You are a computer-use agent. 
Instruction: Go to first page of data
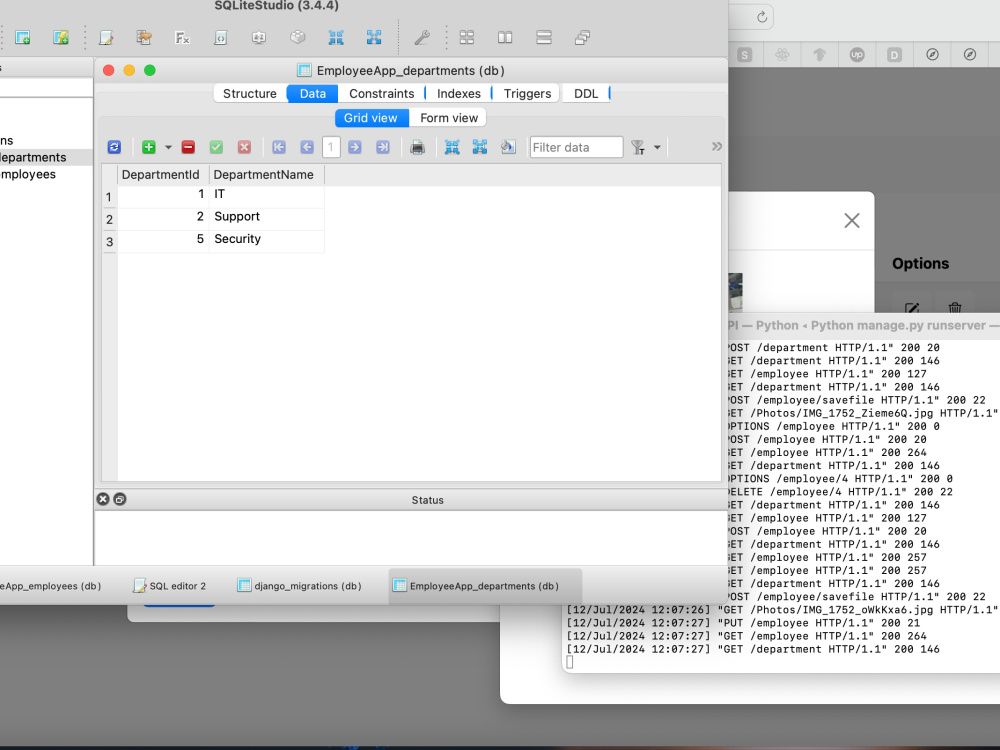click(279, 147)
